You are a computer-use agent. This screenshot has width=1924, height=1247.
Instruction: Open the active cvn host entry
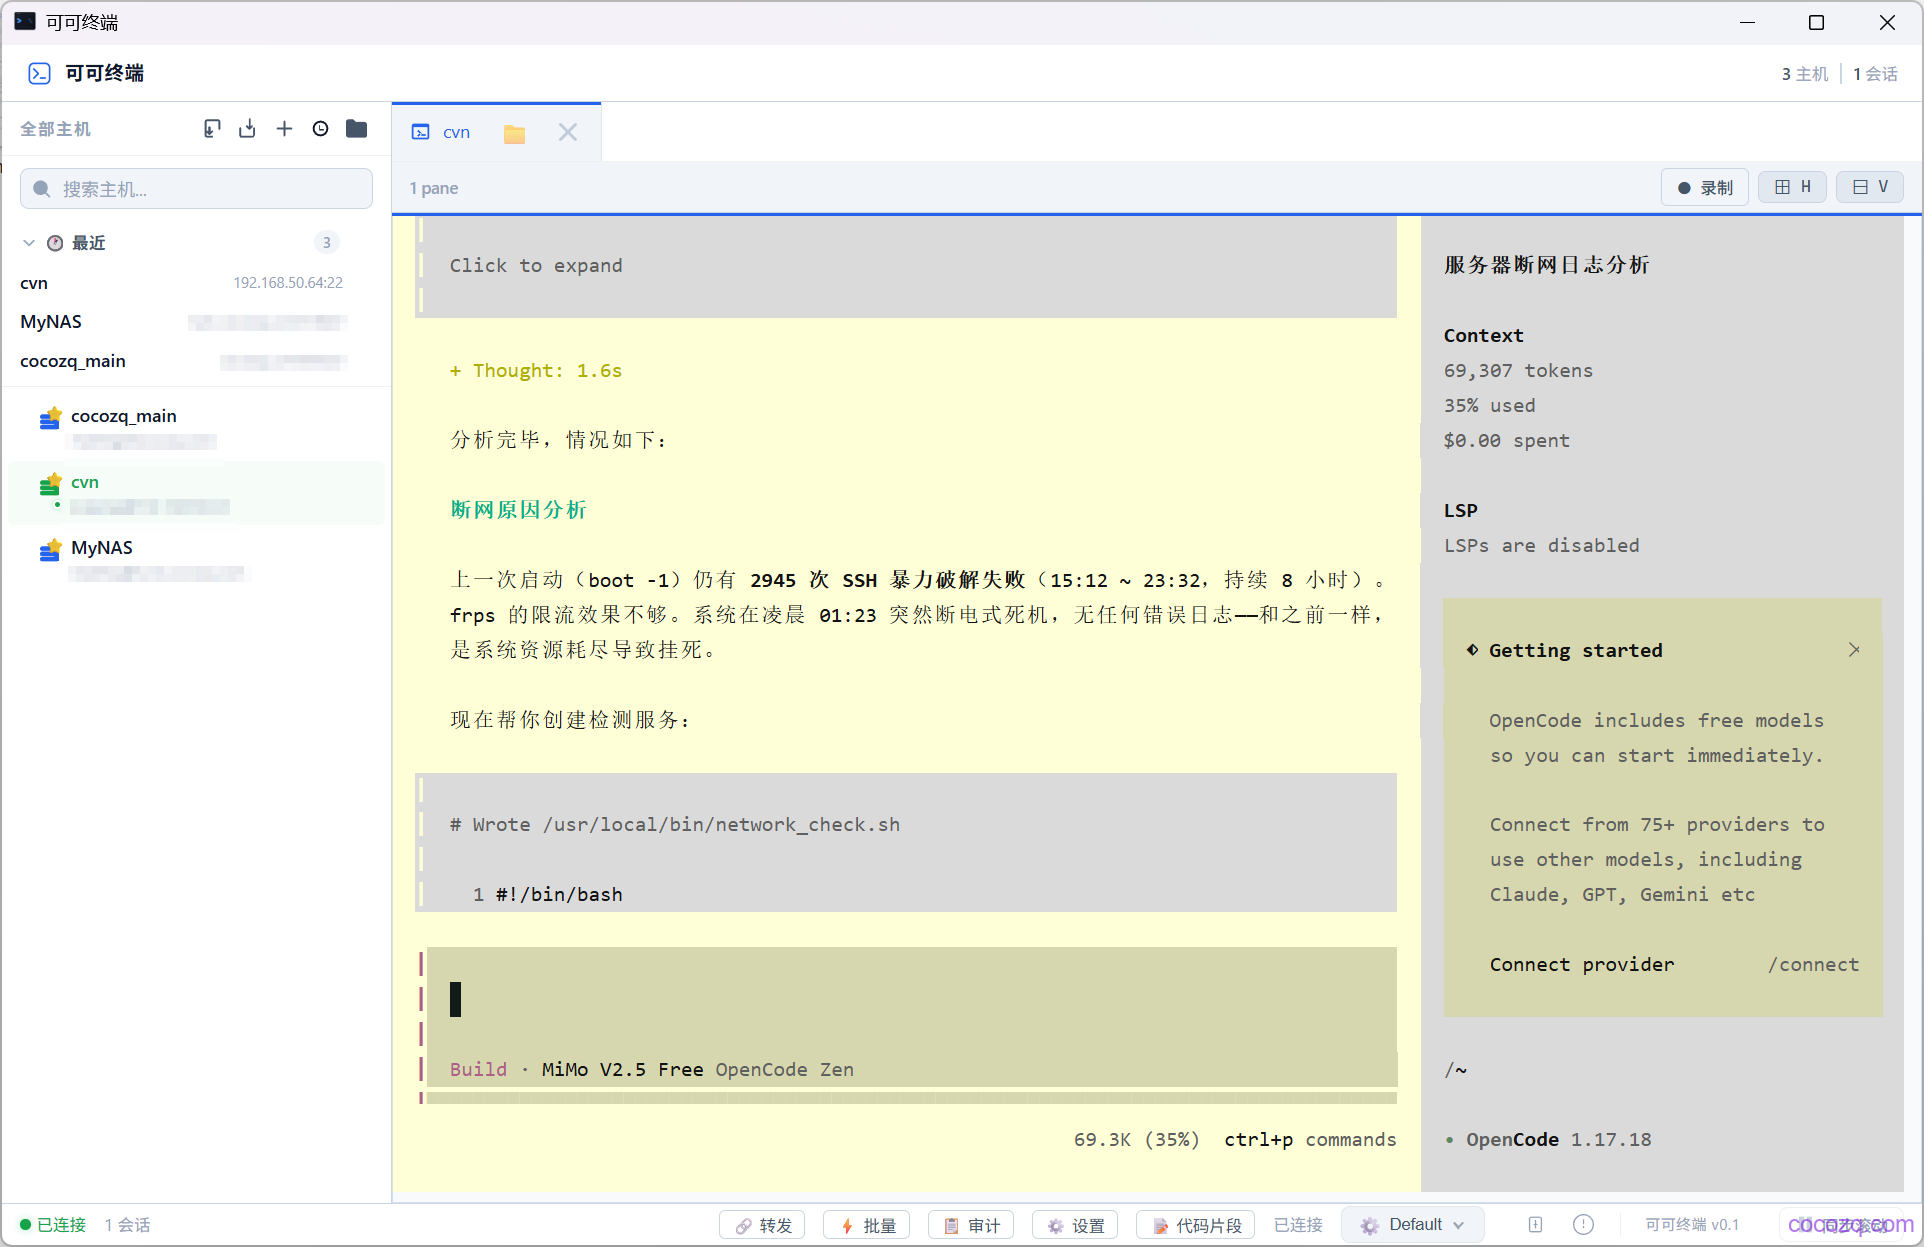pos(196,493)
